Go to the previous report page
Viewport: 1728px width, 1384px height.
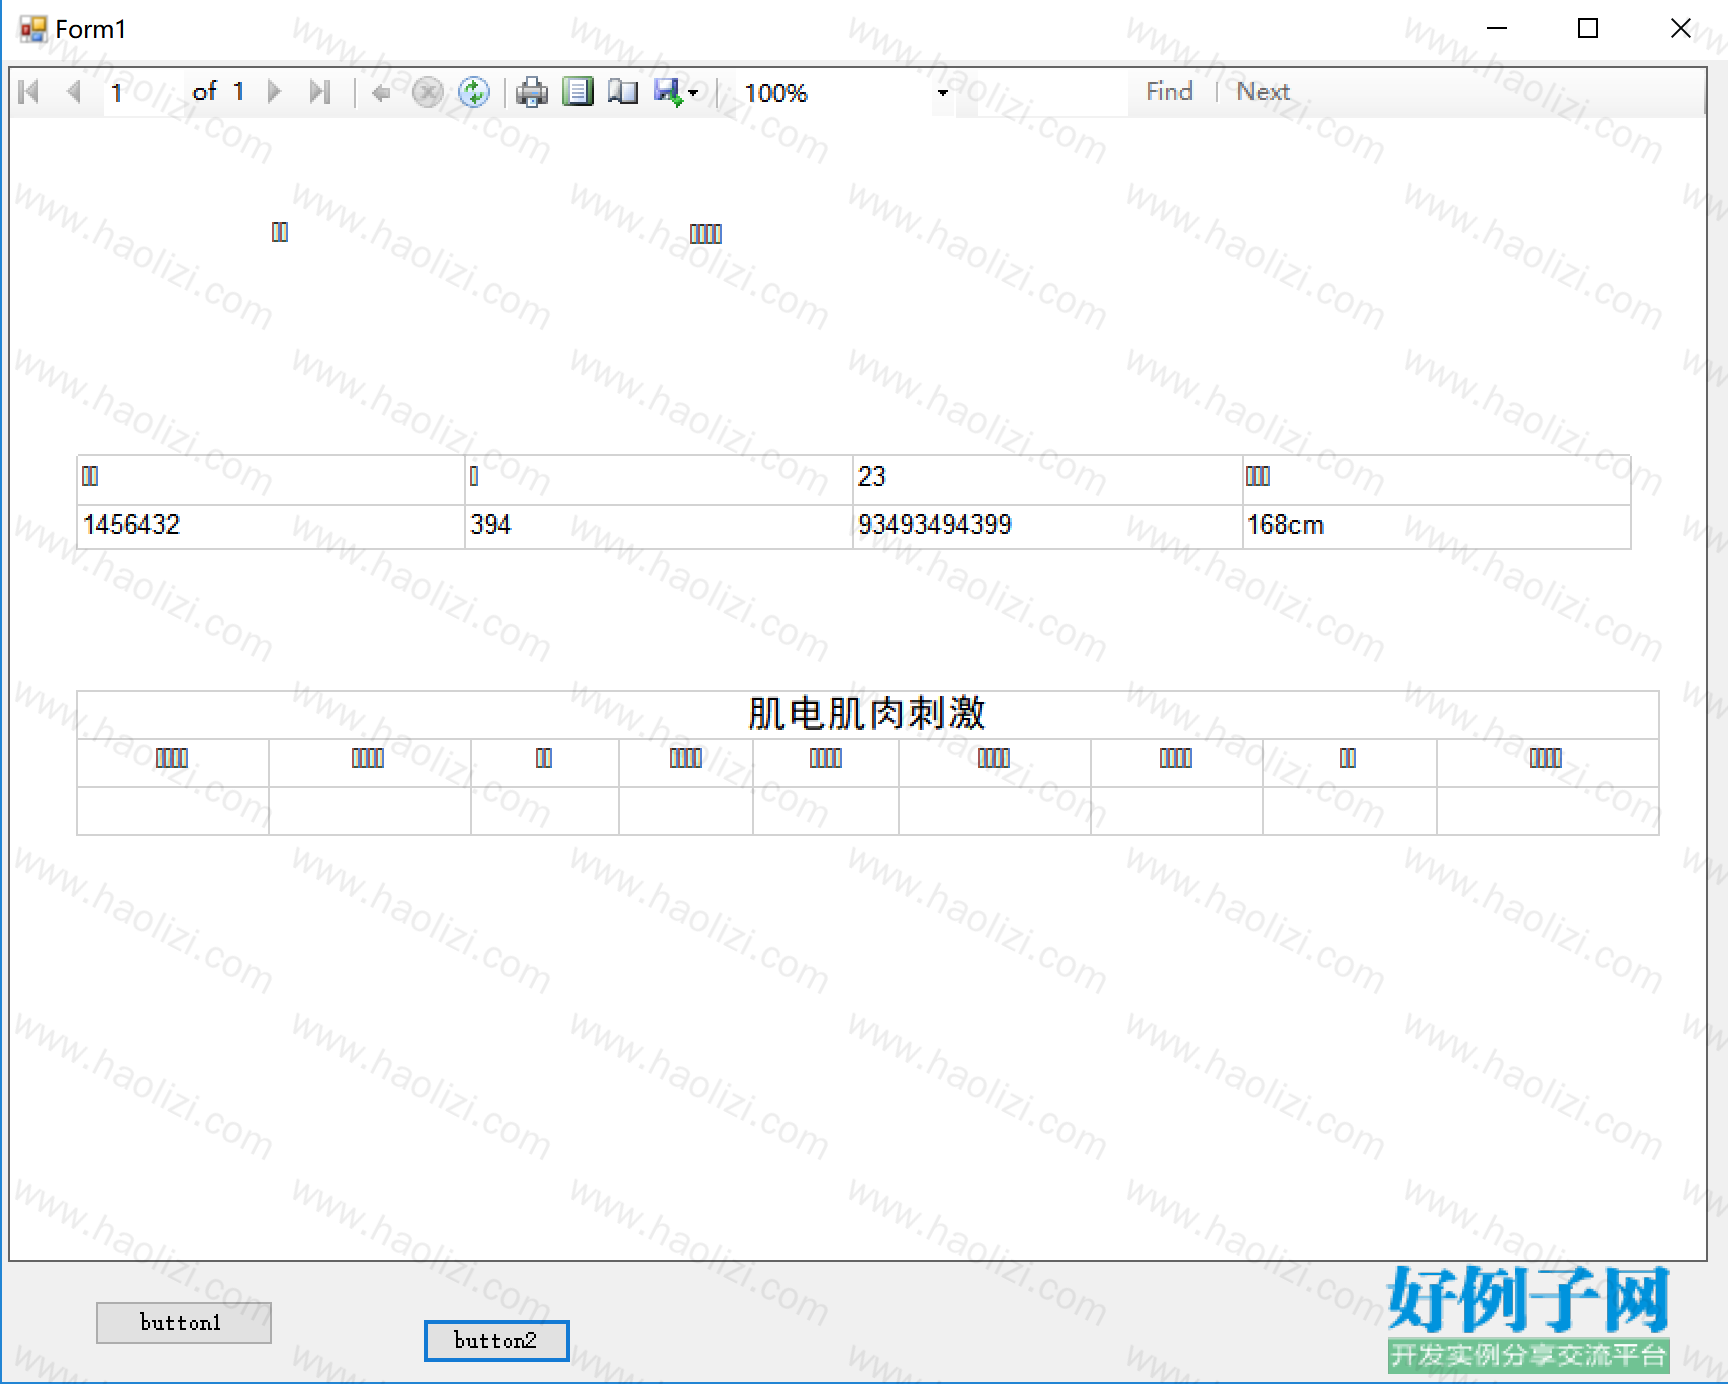[x=74, y=92]
